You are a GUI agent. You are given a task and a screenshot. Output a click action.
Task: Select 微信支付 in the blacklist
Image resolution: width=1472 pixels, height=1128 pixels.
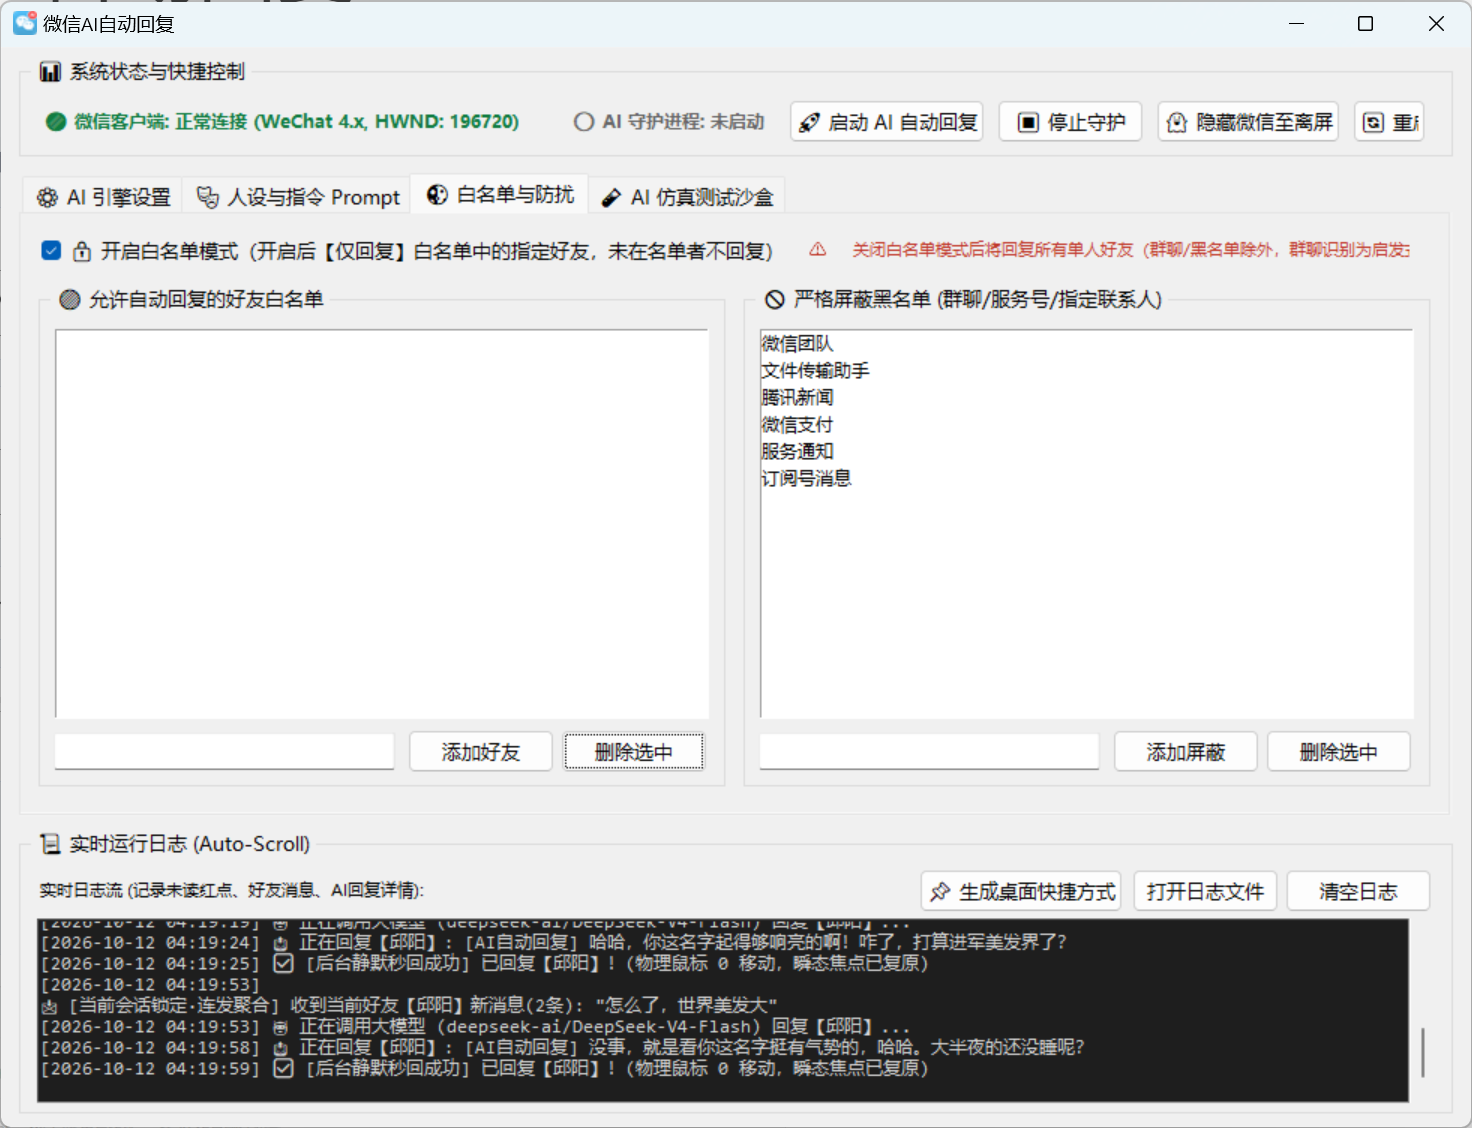pyautogui.click(x=797, y=425)
